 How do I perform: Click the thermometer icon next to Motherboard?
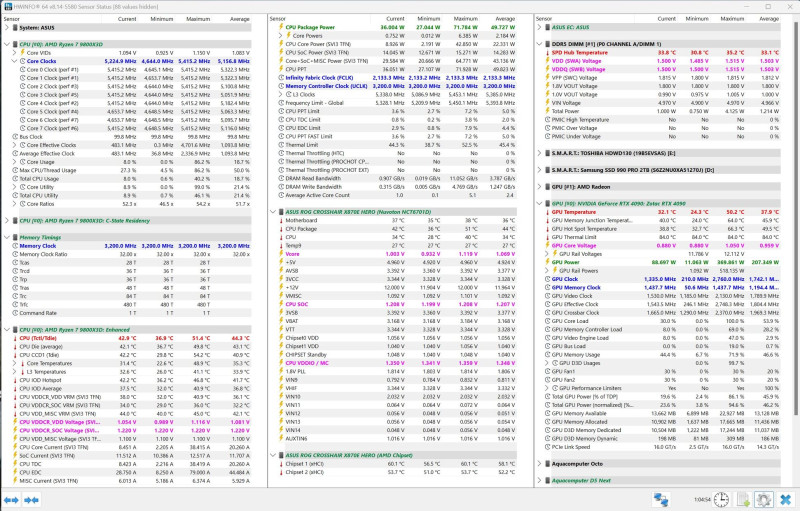[281, 220]
